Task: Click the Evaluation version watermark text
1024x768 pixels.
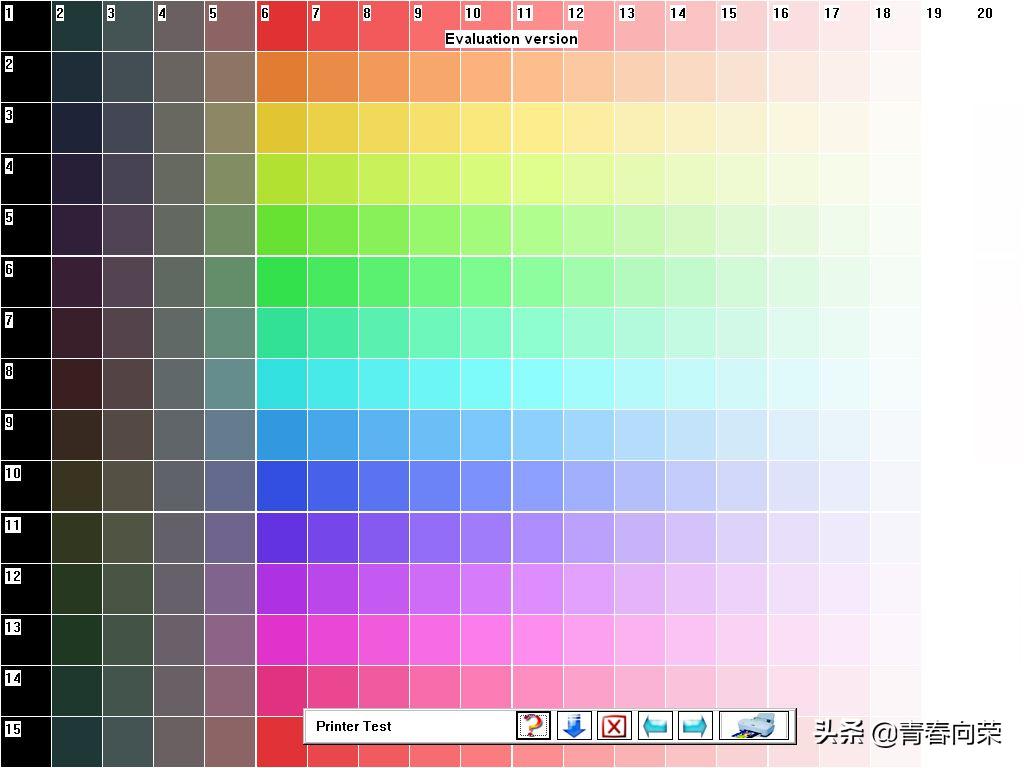Action: coord(511,39)
